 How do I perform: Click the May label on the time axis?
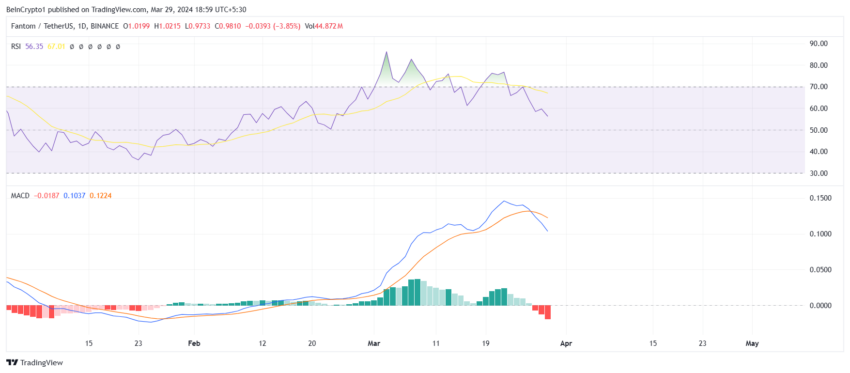pyautogui.click(x=752, y=344)
